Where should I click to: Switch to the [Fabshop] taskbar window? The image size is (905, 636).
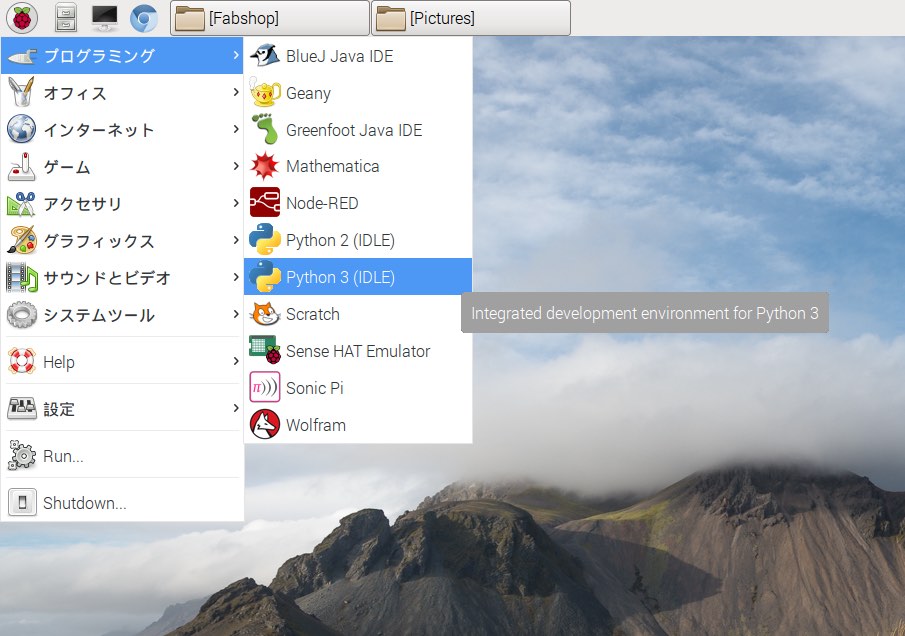point(270,18)
